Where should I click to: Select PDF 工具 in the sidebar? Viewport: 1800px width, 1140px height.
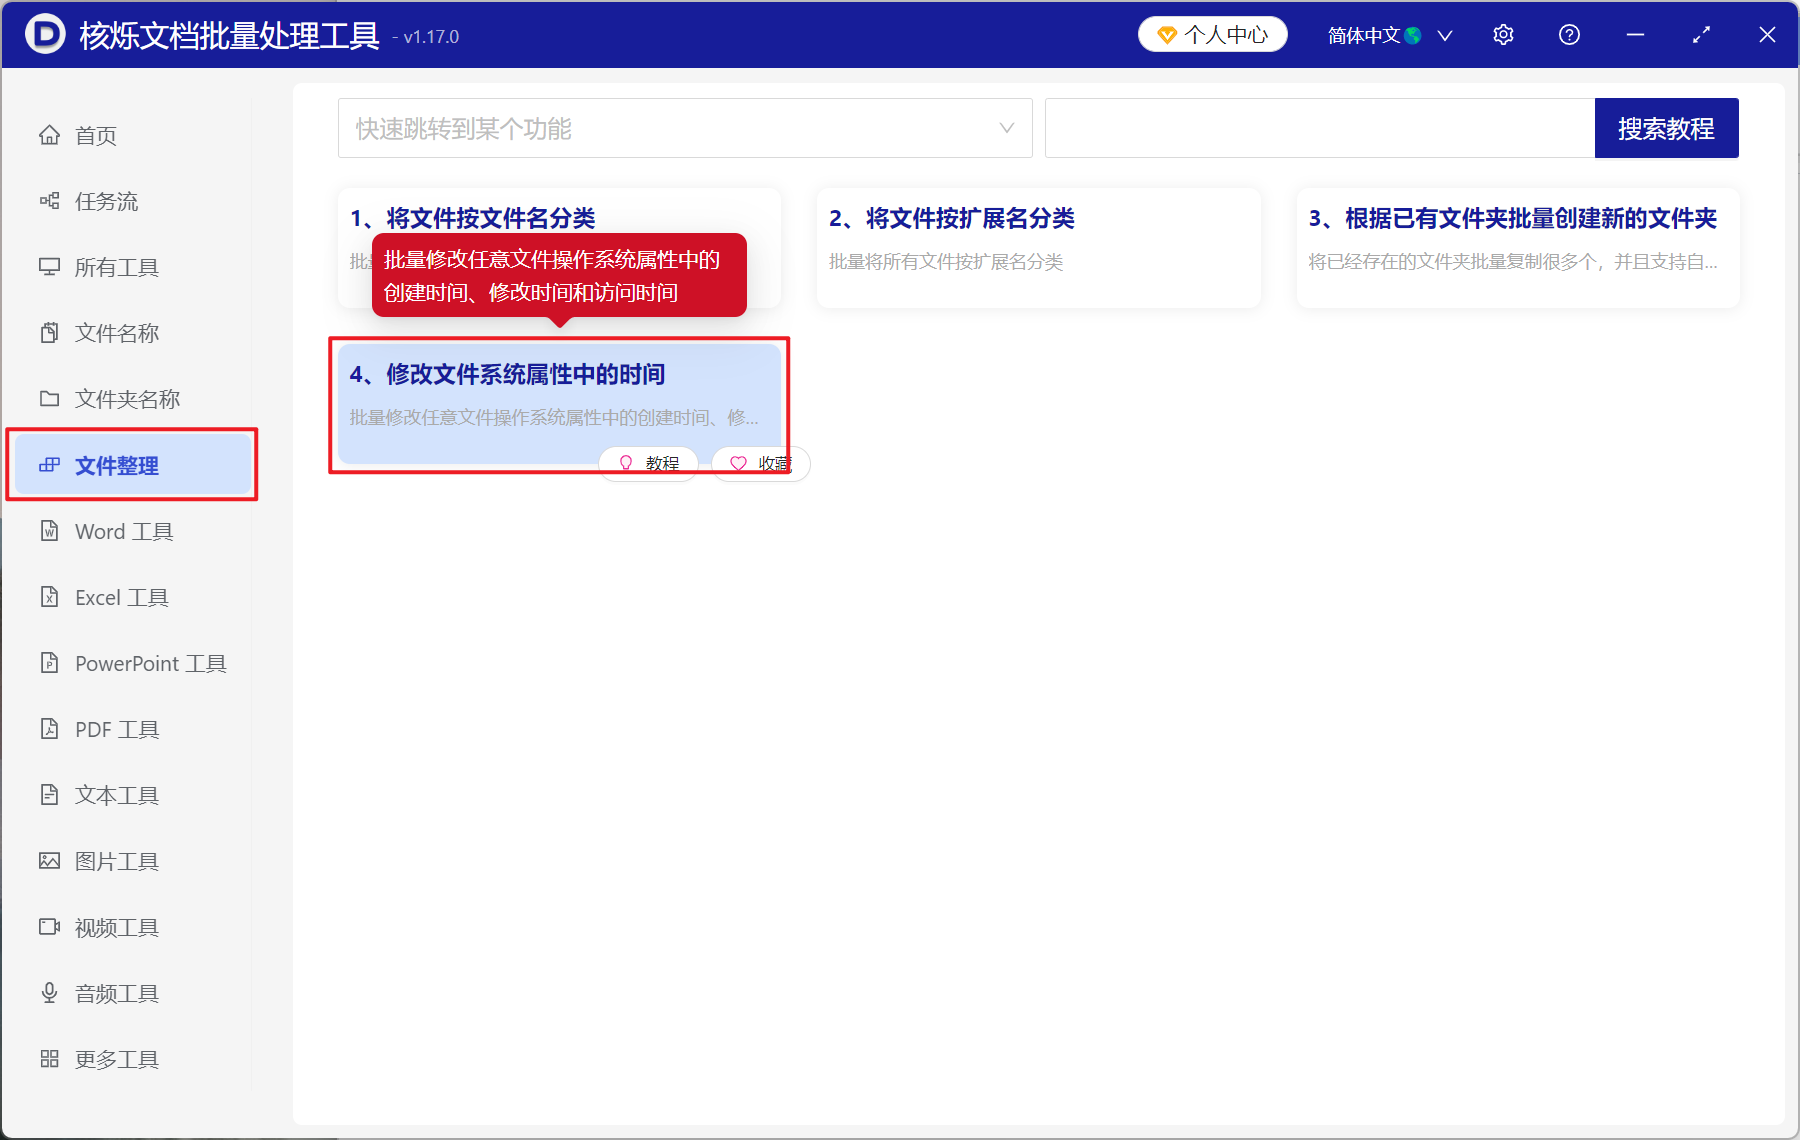116,729
